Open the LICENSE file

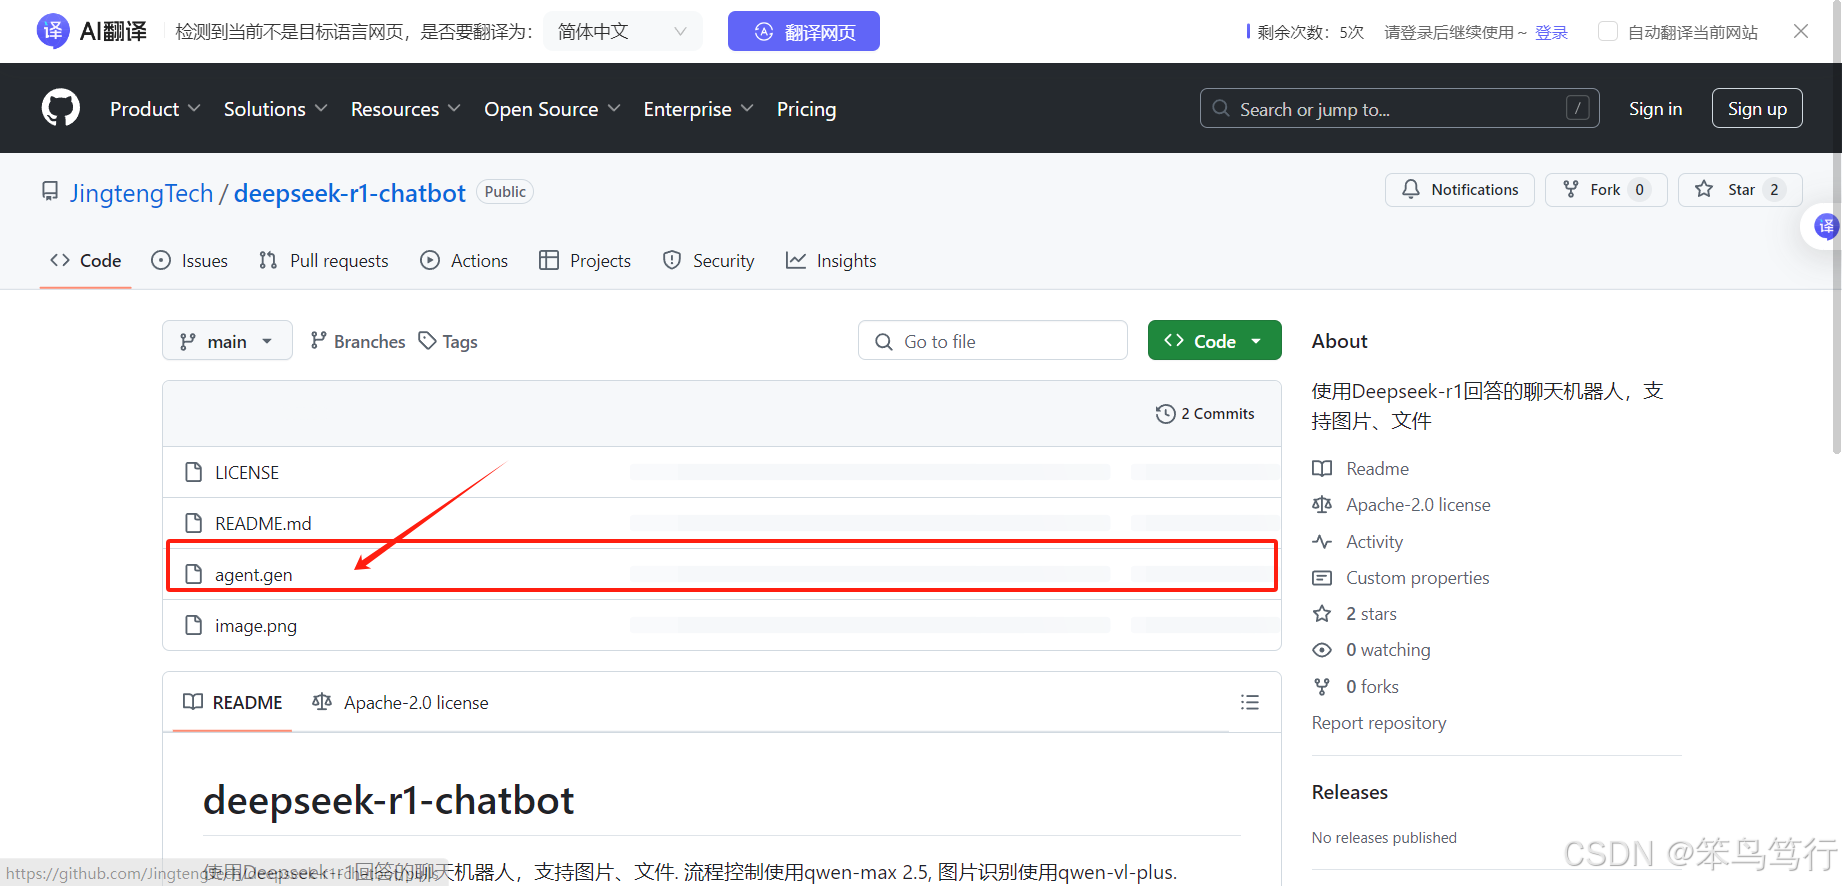pos(247,472)
